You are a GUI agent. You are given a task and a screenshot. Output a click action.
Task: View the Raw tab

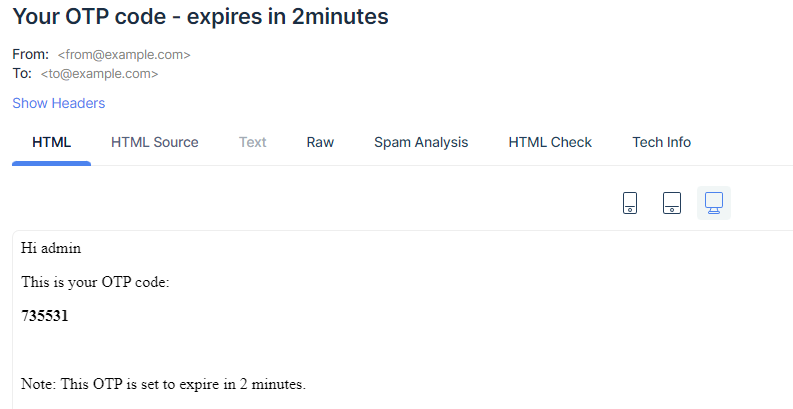coord(320,142)
